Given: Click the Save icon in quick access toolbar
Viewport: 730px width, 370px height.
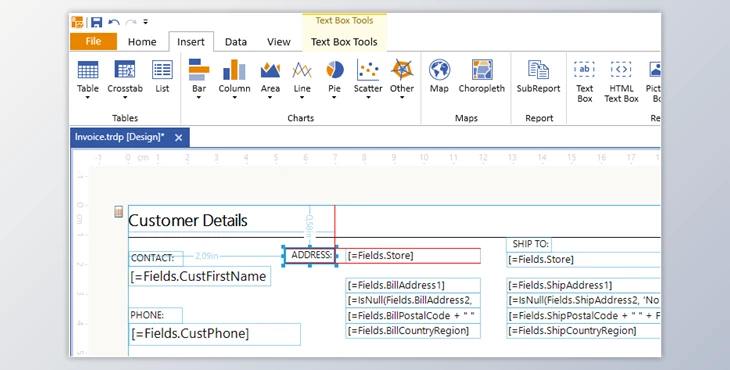Looking at the screenshot, I should click(96, 22).
